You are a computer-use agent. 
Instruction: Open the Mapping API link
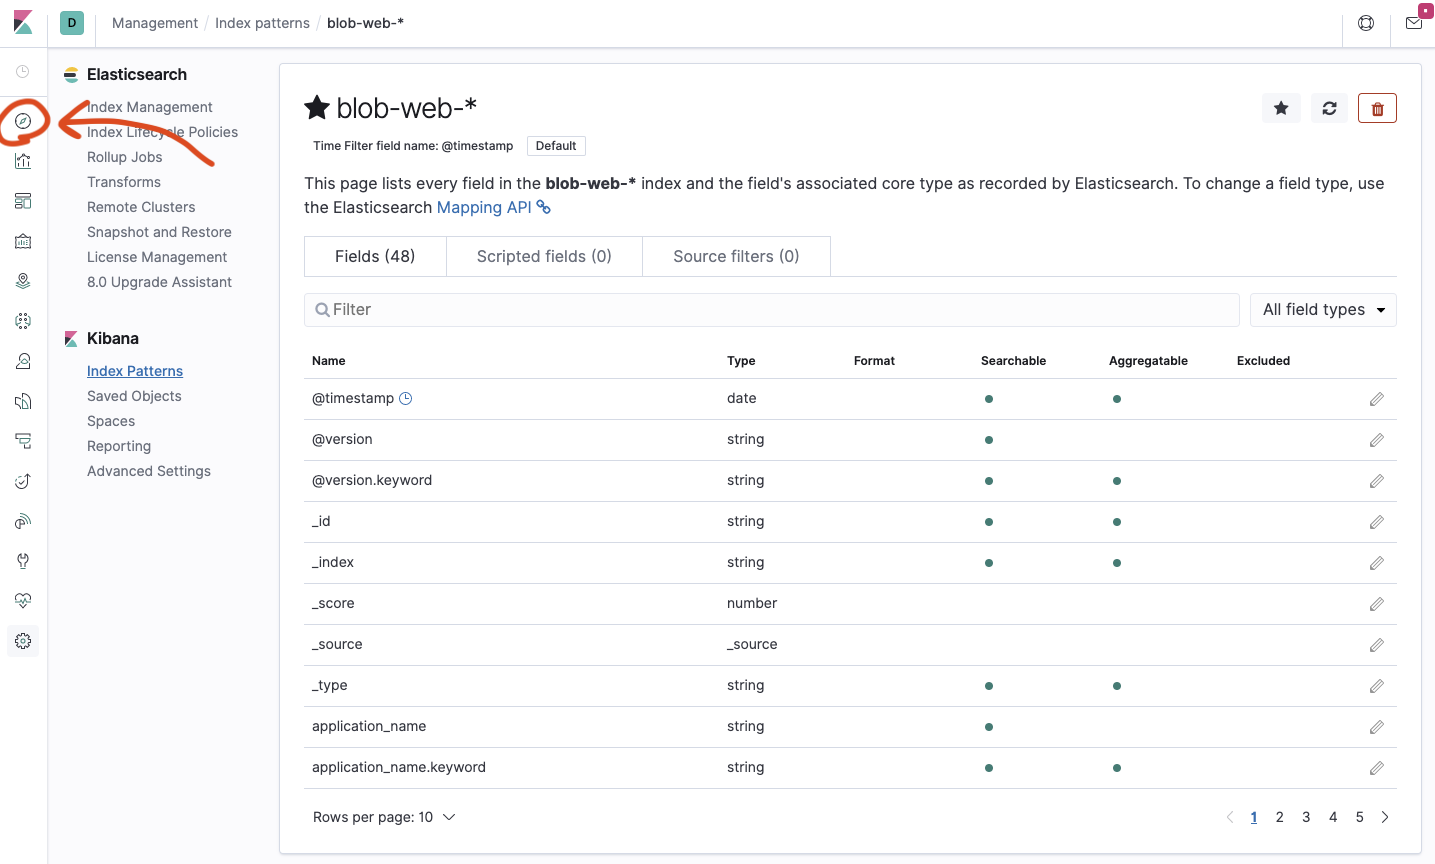coord(485,207)
